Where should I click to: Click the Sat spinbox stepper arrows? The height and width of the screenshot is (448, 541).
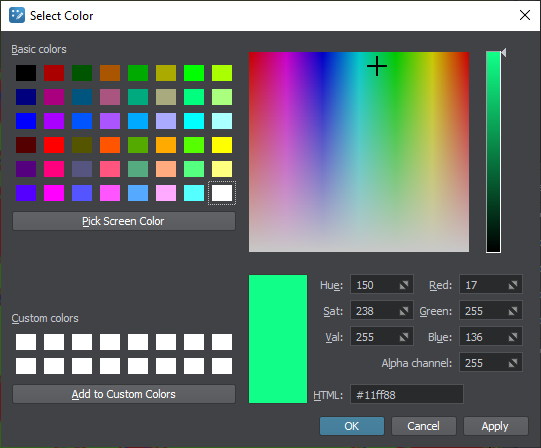click(x=404, y=311)
